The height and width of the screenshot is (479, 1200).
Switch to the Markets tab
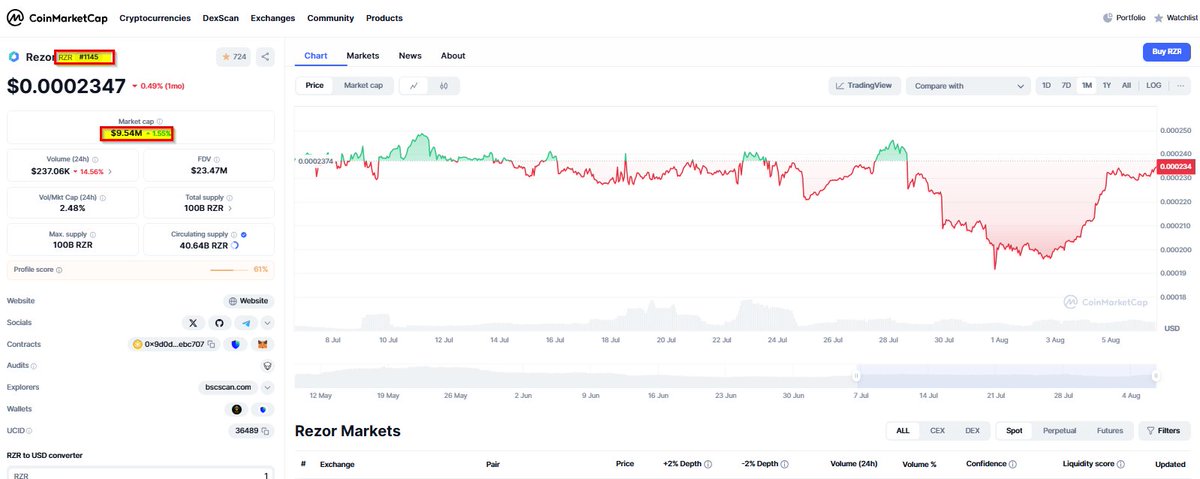coord(363,56)
